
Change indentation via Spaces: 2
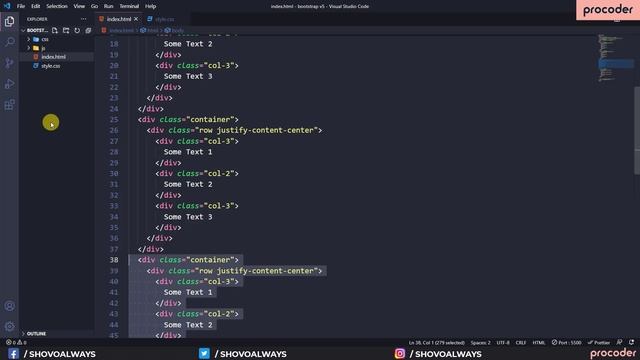480,342
